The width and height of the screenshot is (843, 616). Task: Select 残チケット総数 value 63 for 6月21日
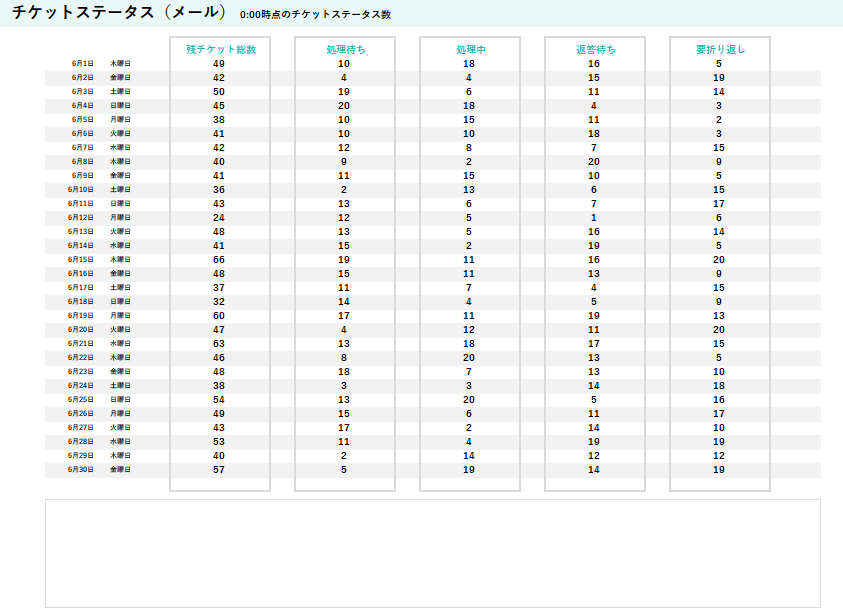coord(219,343)
